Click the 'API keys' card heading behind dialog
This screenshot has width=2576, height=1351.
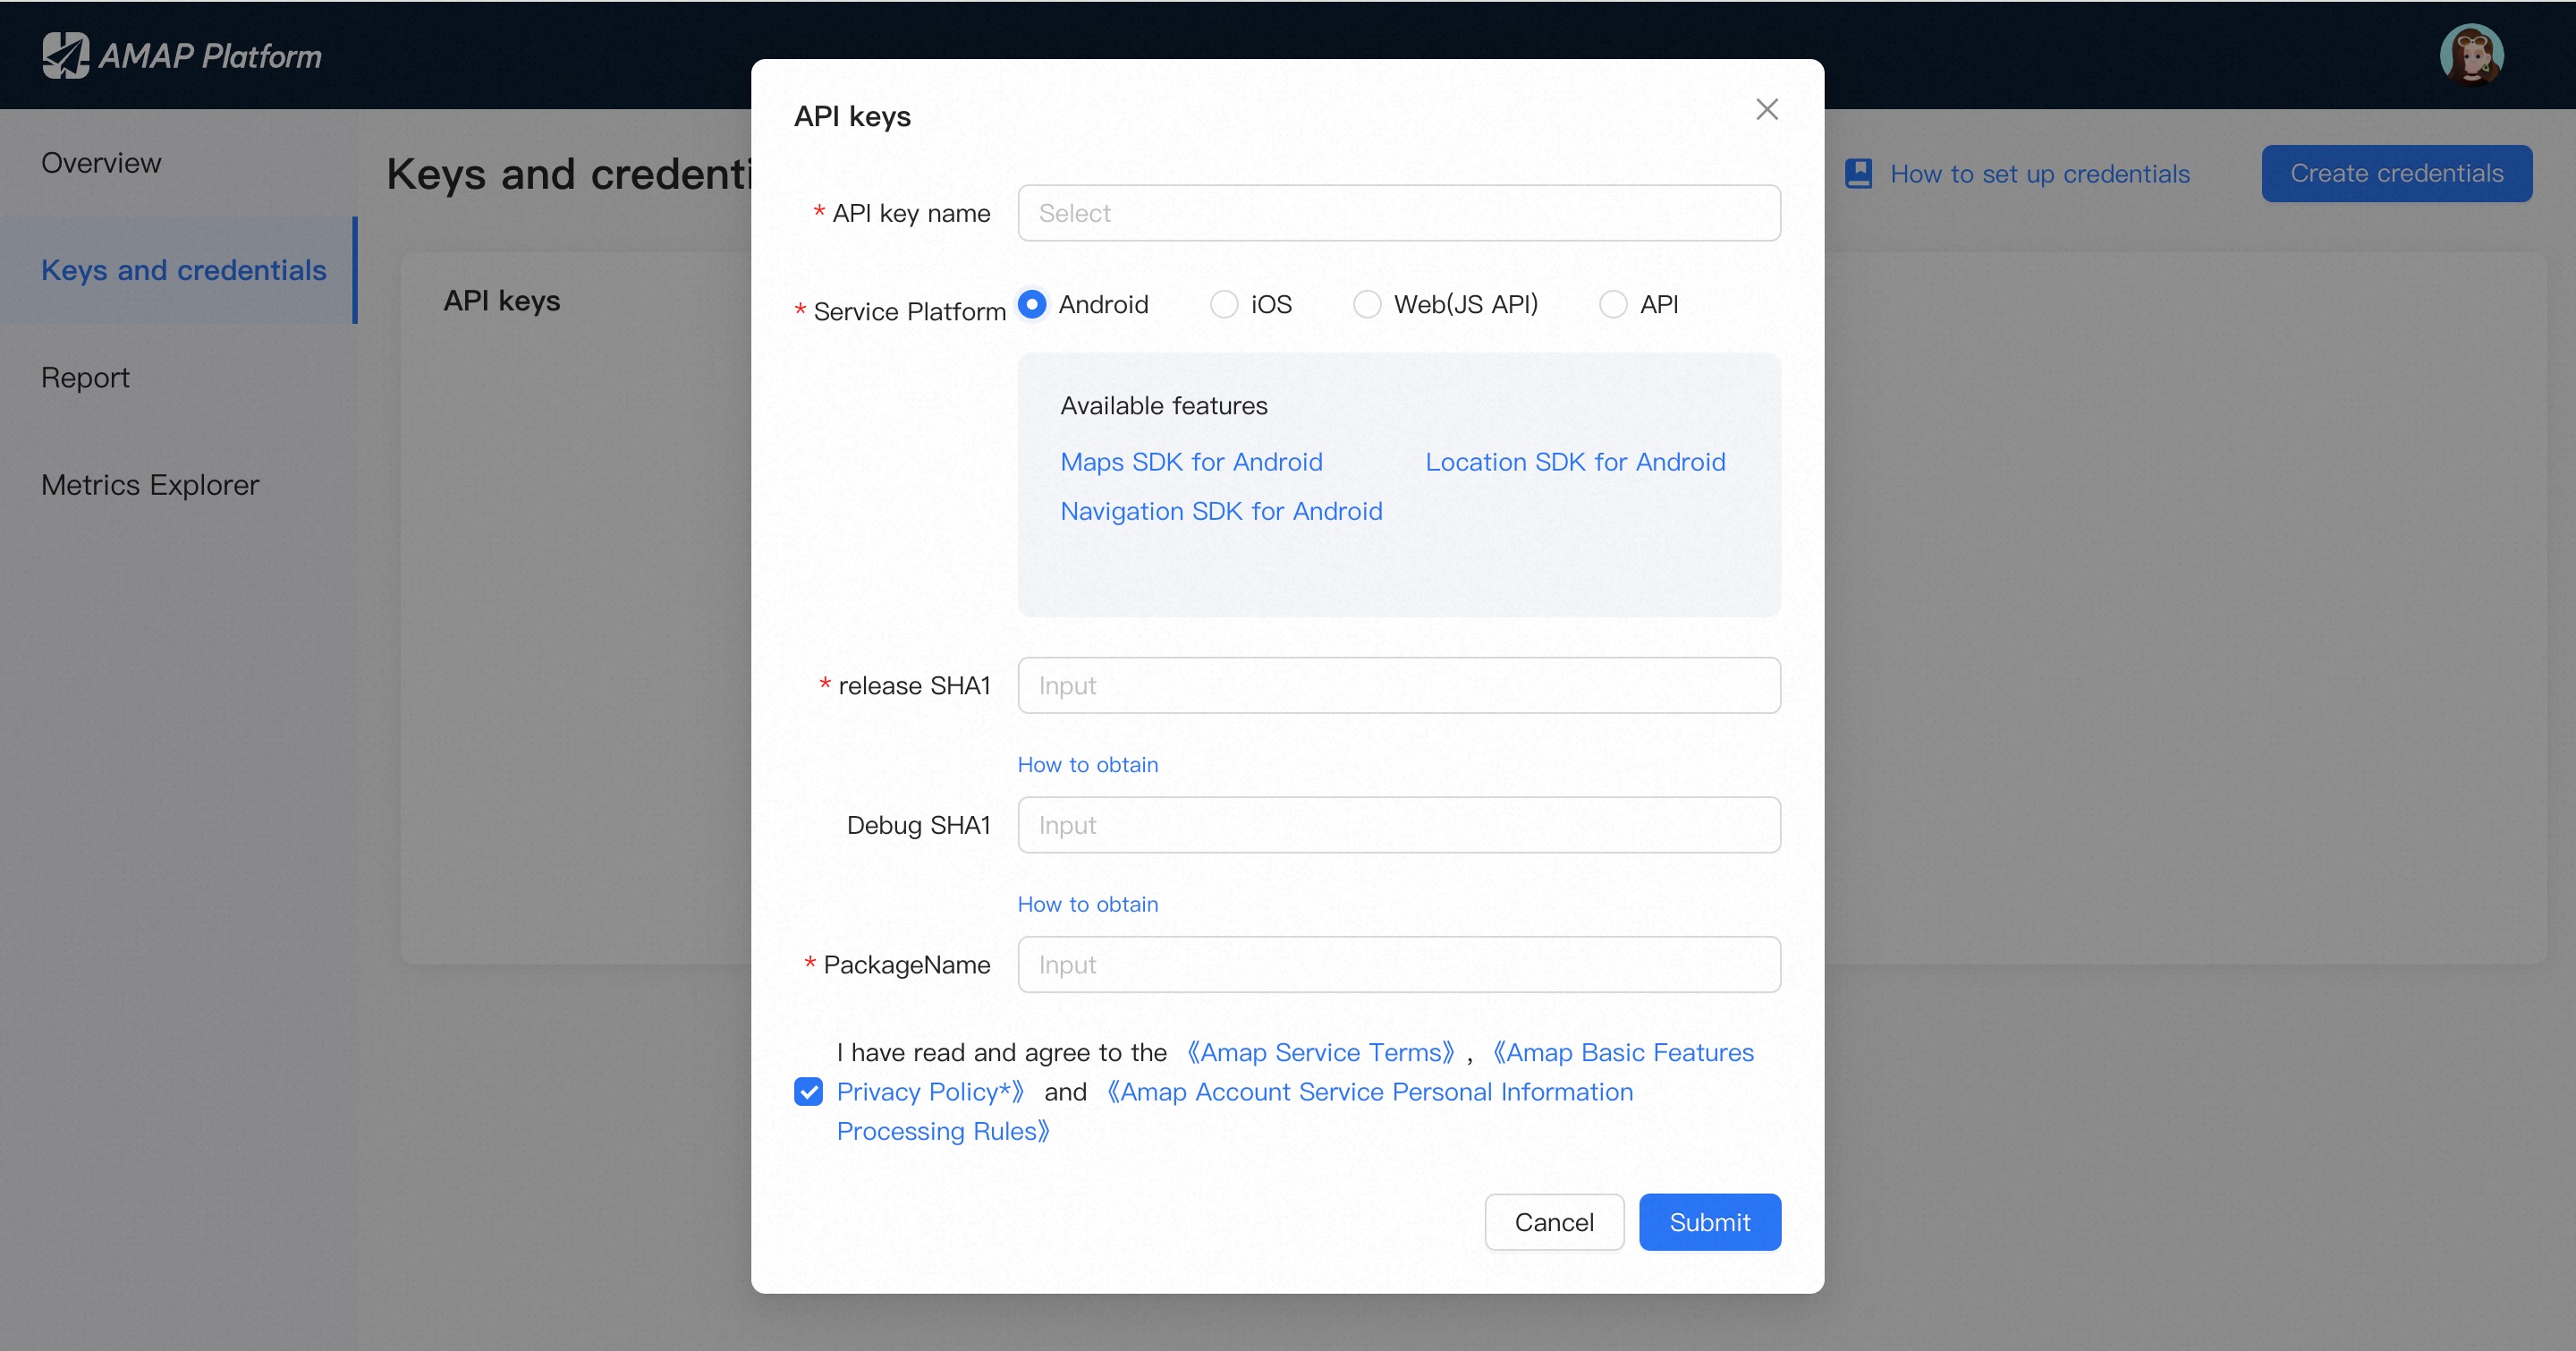[x=501, y=301]
